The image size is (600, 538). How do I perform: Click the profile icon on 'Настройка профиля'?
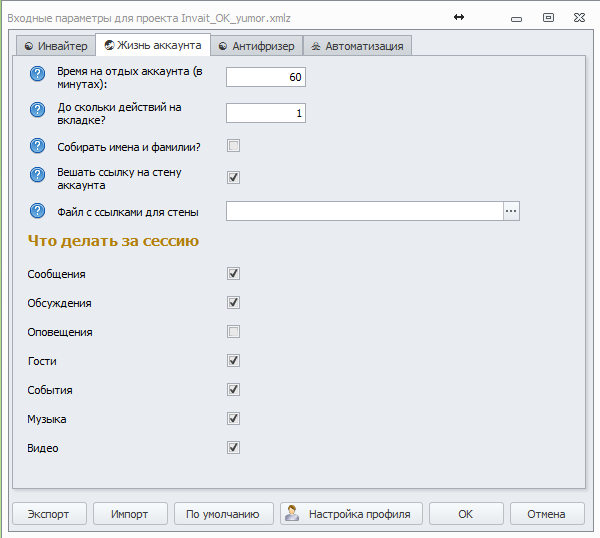coord(292,513)
